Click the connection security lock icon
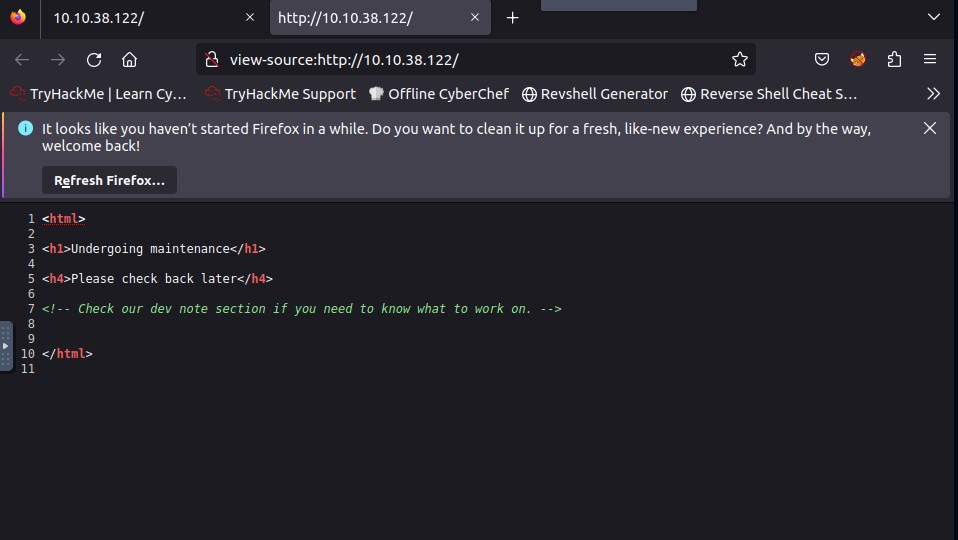 212,60
